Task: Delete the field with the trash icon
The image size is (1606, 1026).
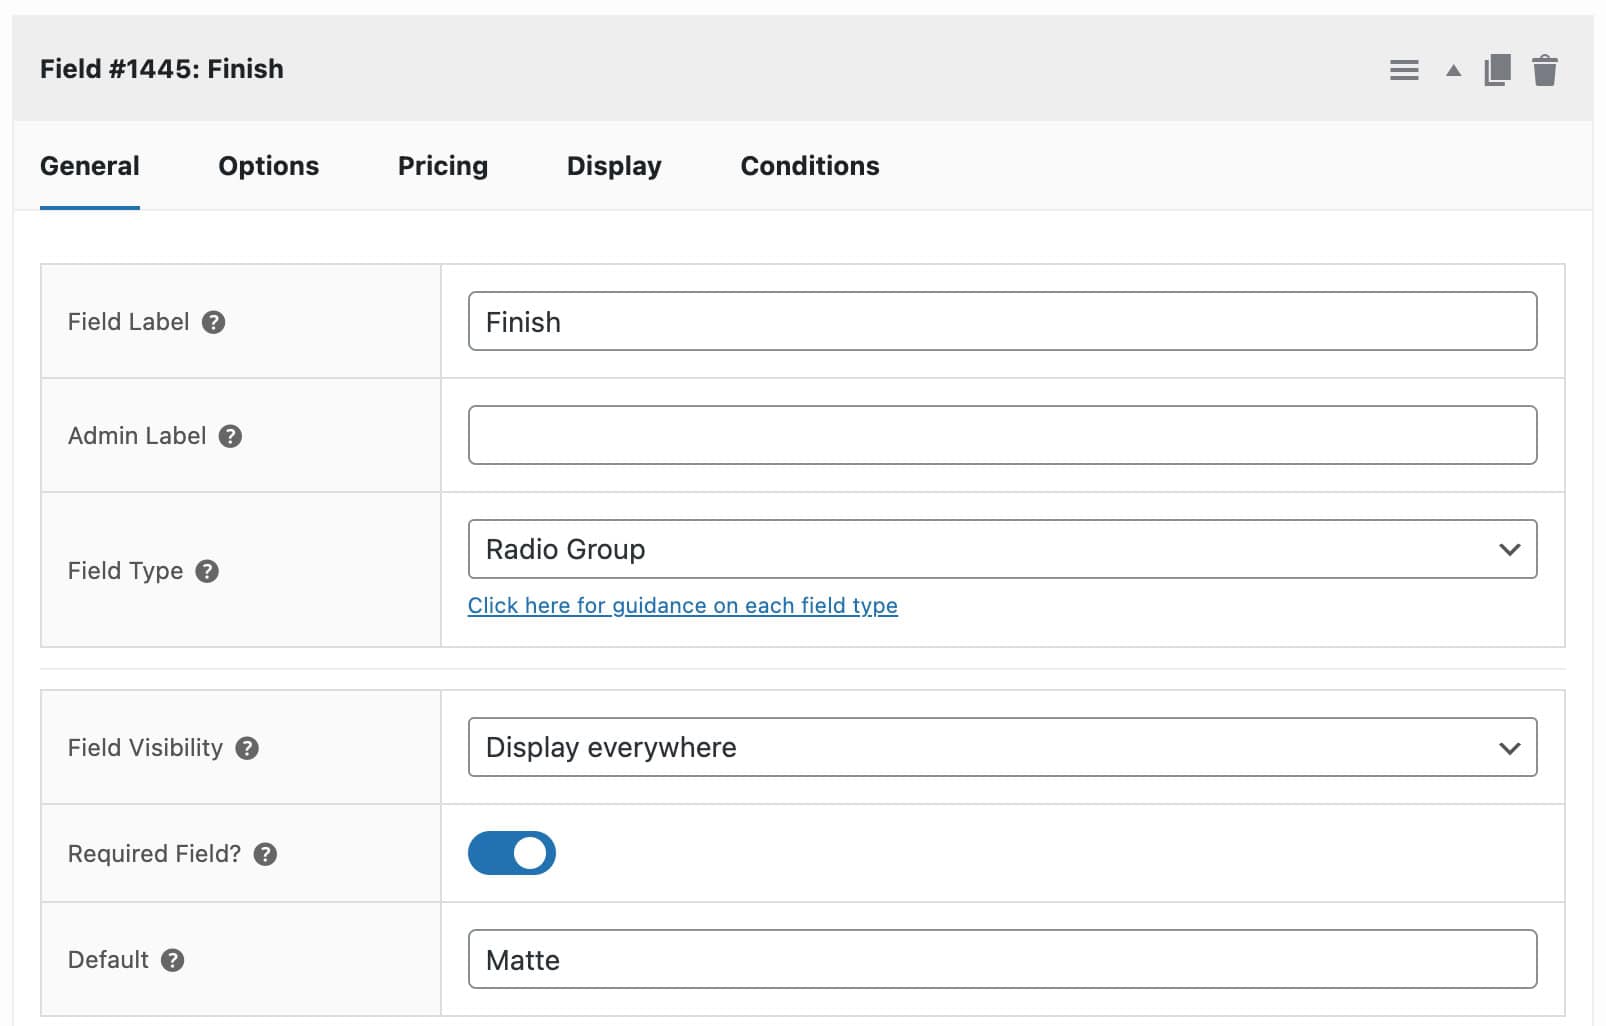Action: click(x=1545, y=70)
